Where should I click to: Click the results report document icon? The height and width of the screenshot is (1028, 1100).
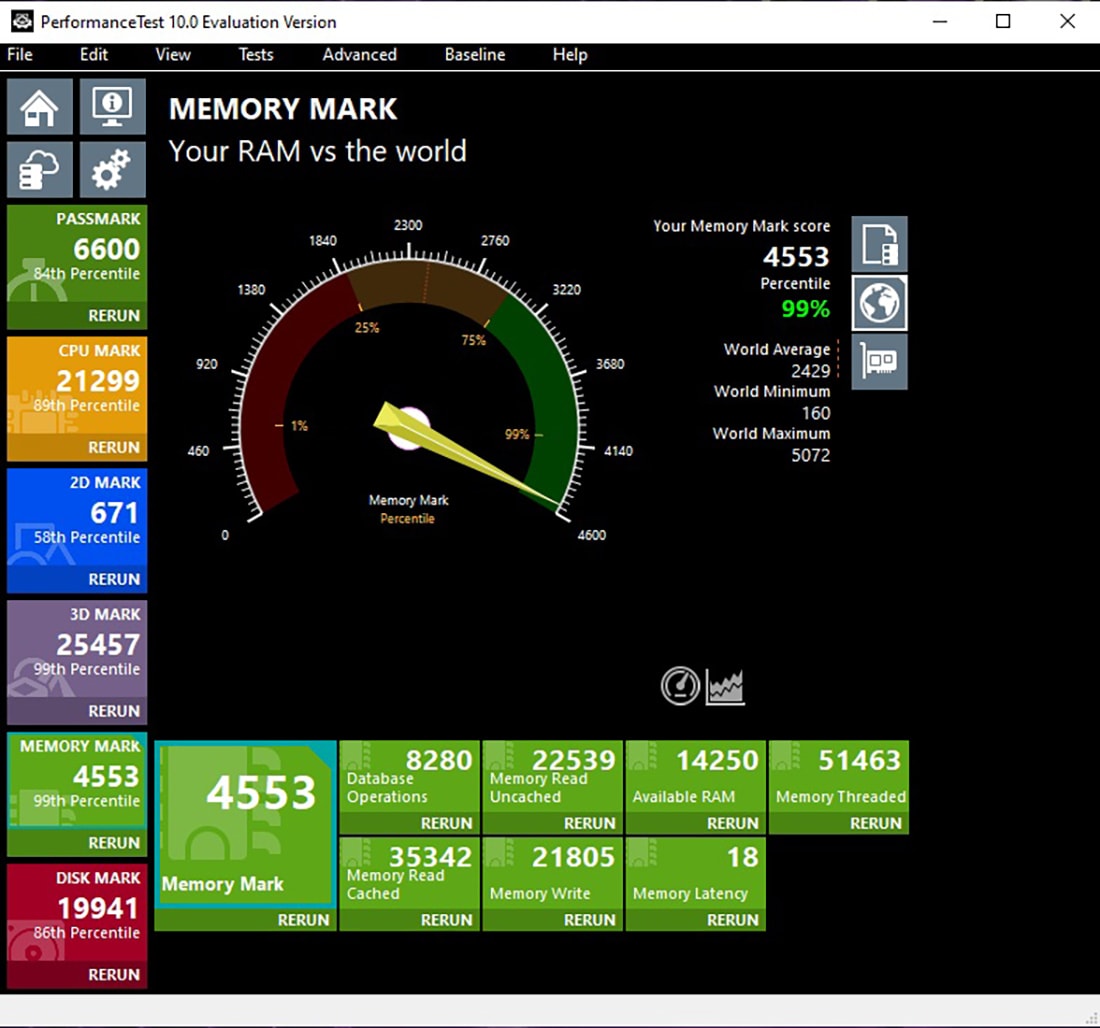pos(880,244)
